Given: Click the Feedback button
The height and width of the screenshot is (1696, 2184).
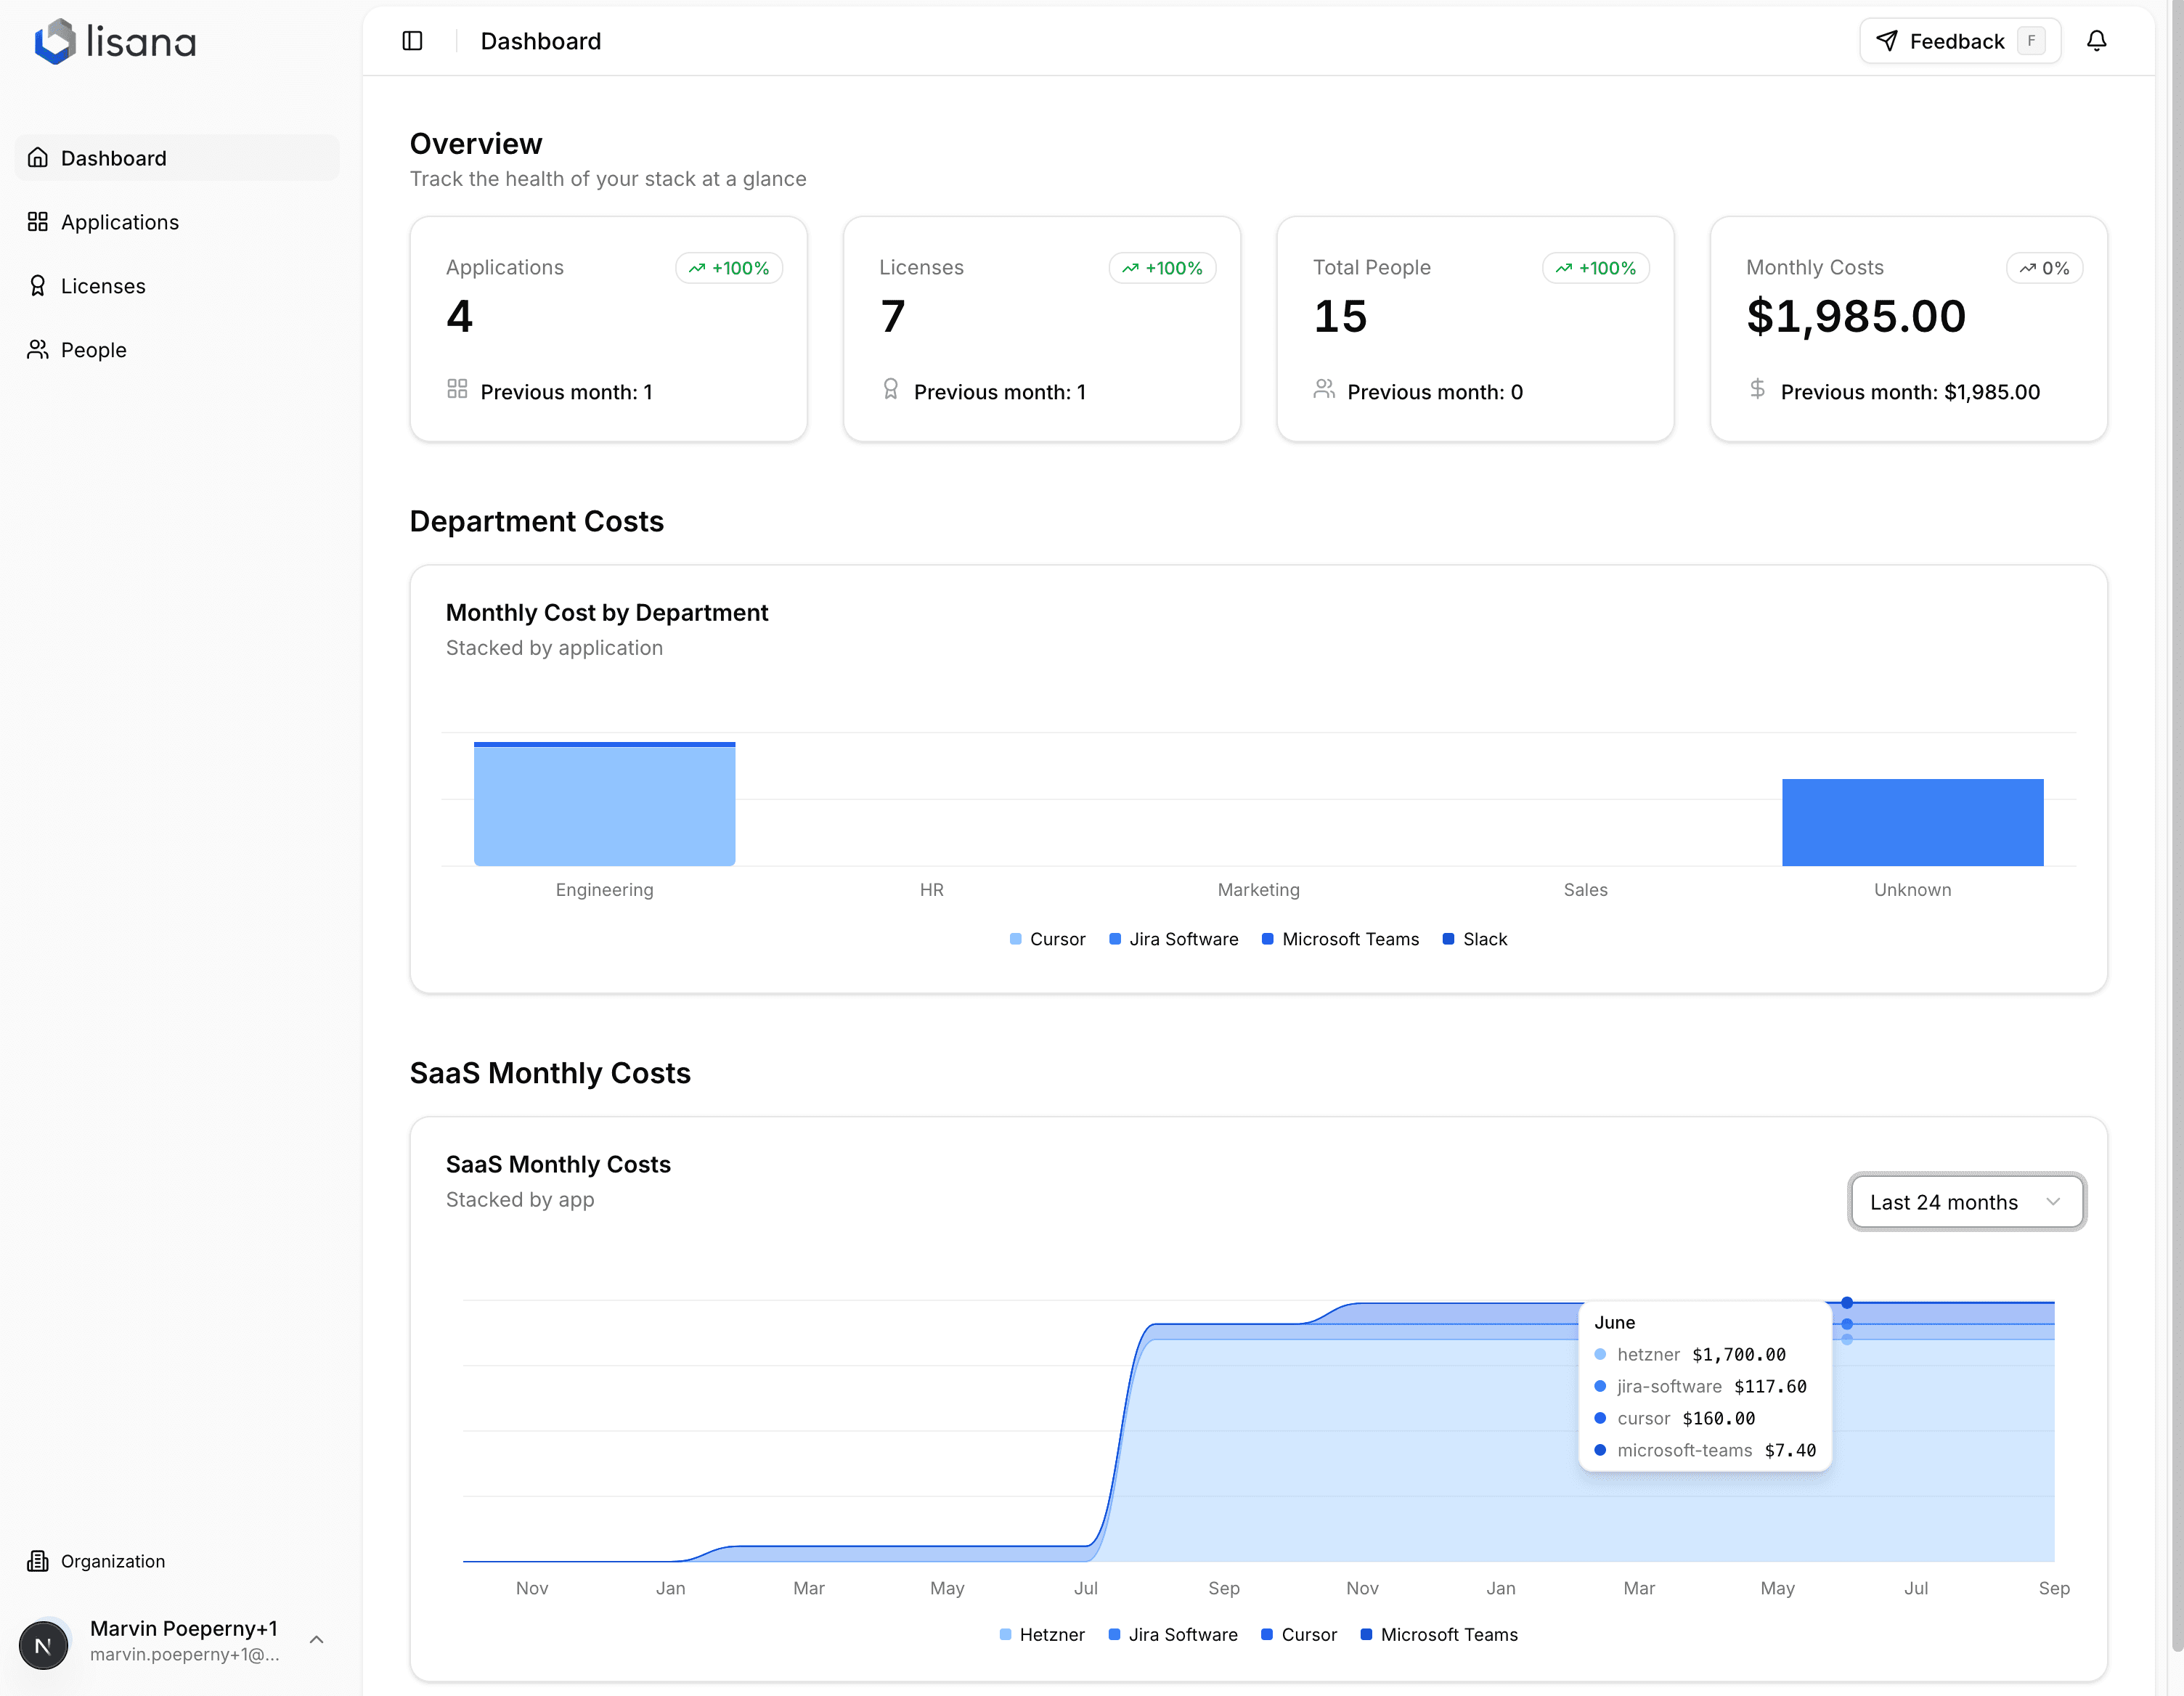Looking at the screenshot, I should click(x=1958, y=41).
